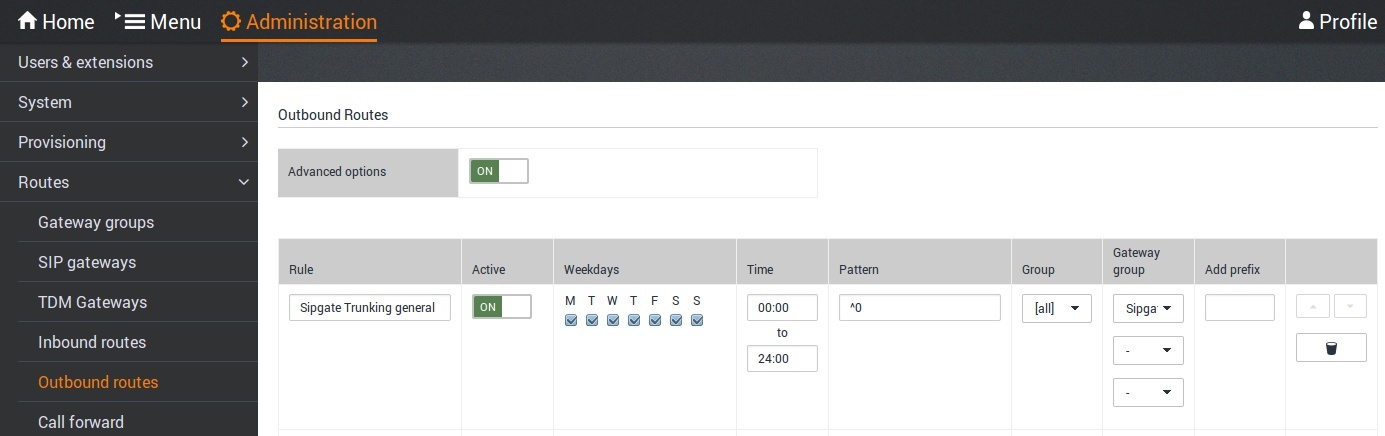The image size is (1385, 436).
Task: Toggle the rule Active switch
Action: click(x=502, y=307)
